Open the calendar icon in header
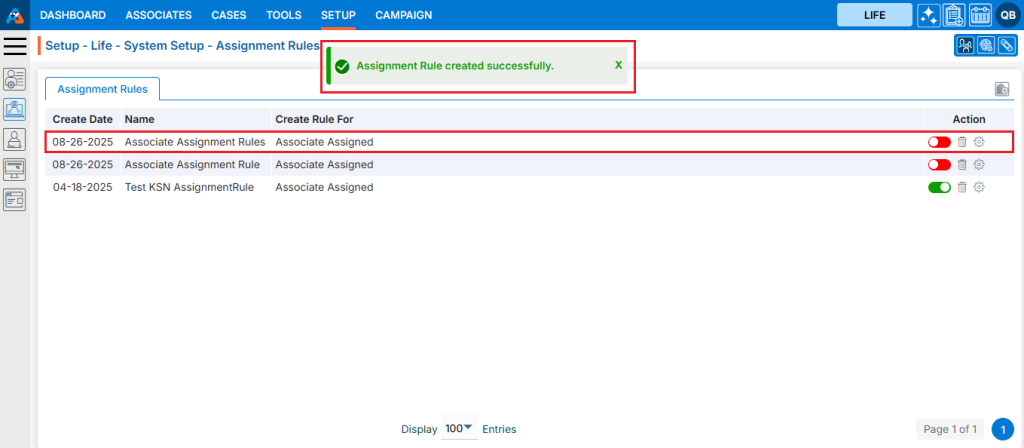The height and width of the screenshot is (448, 1024). tap(980, 15)
